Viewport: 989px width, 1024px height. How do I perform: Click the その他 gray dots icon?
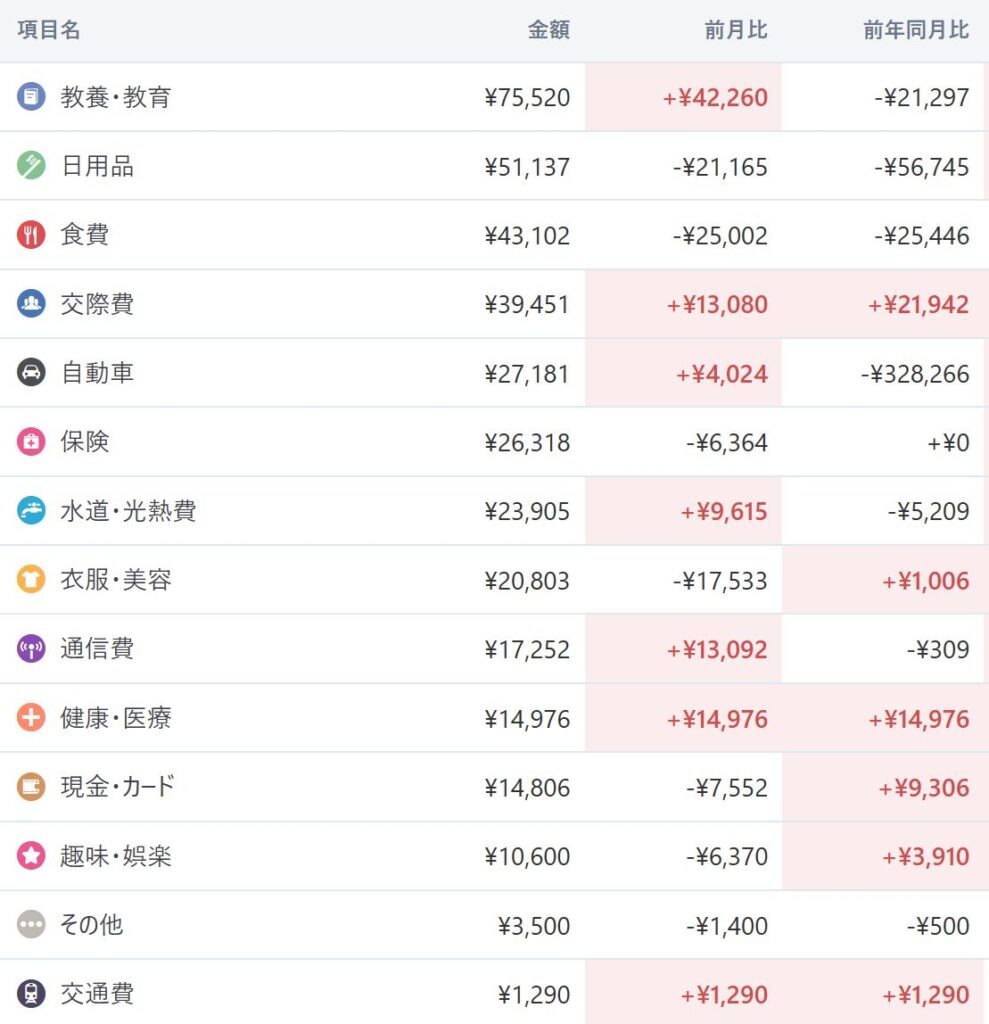tap(31, 925)
